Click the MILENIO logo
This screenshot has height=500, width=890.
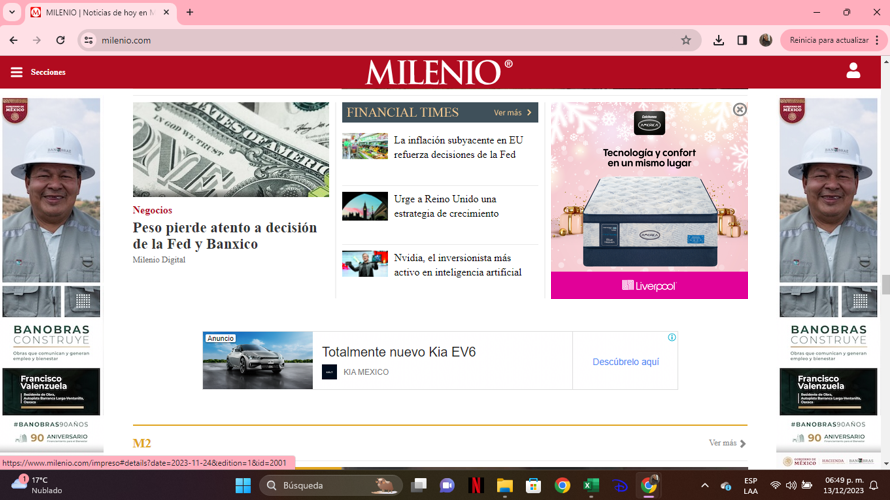[x=439, y=72]
